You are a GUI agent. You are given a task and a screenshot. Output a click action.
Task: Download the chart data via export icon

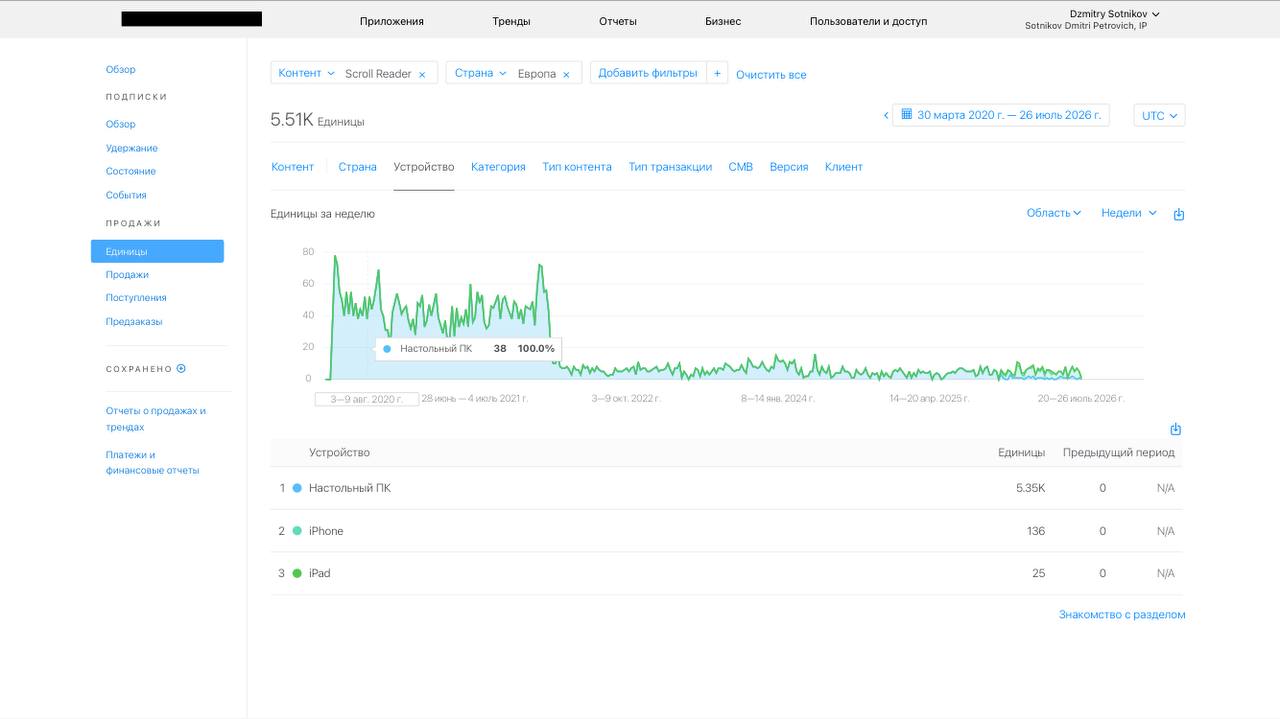point(1179,214)
